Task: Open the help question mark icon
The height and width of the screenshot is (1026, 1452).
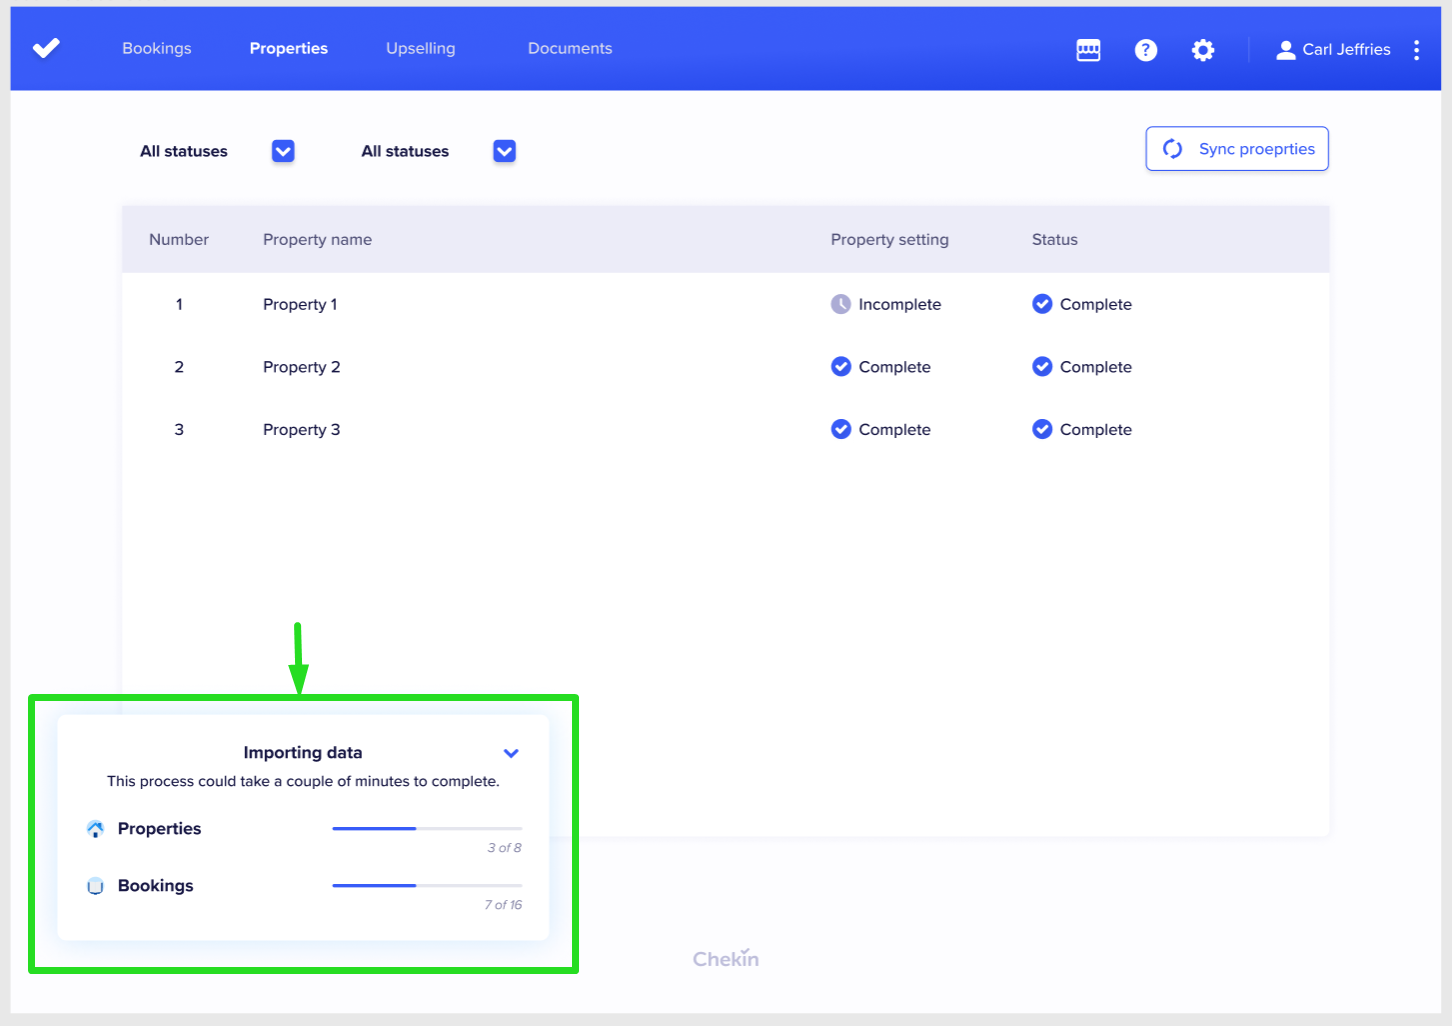Action: coord(1146,50)
